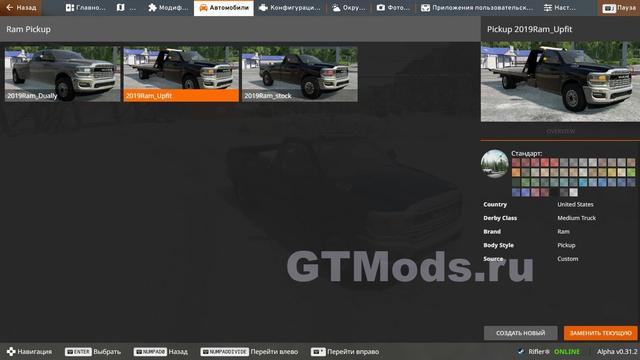640x360 pixels.
Task: Pick the bright green color swatch
Action: [x=631, y=173]
